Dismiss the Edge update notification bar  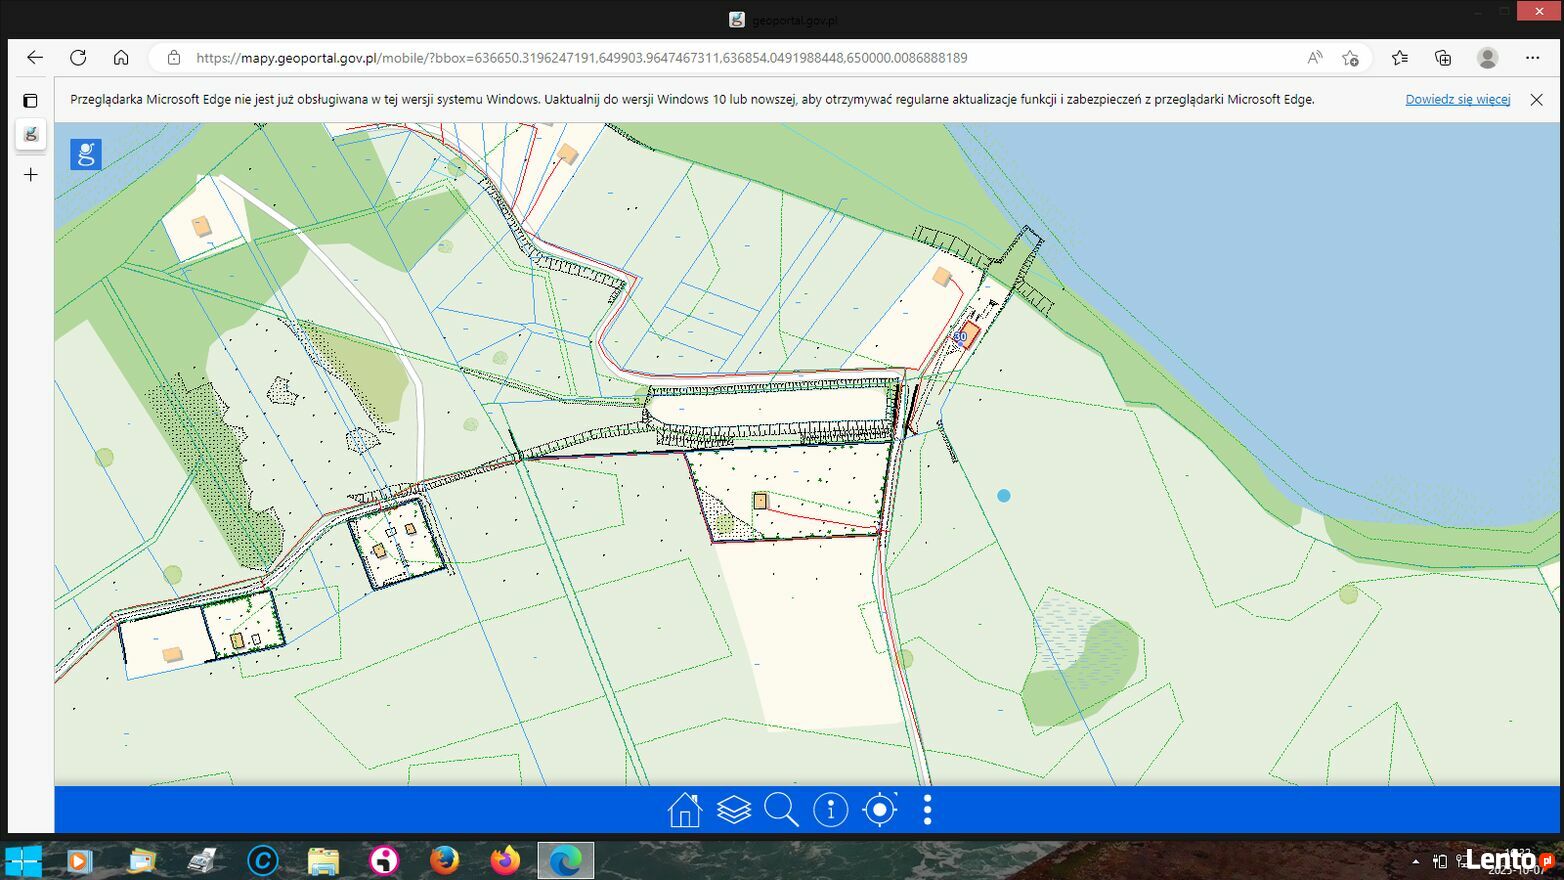[x=1536, y=99]
